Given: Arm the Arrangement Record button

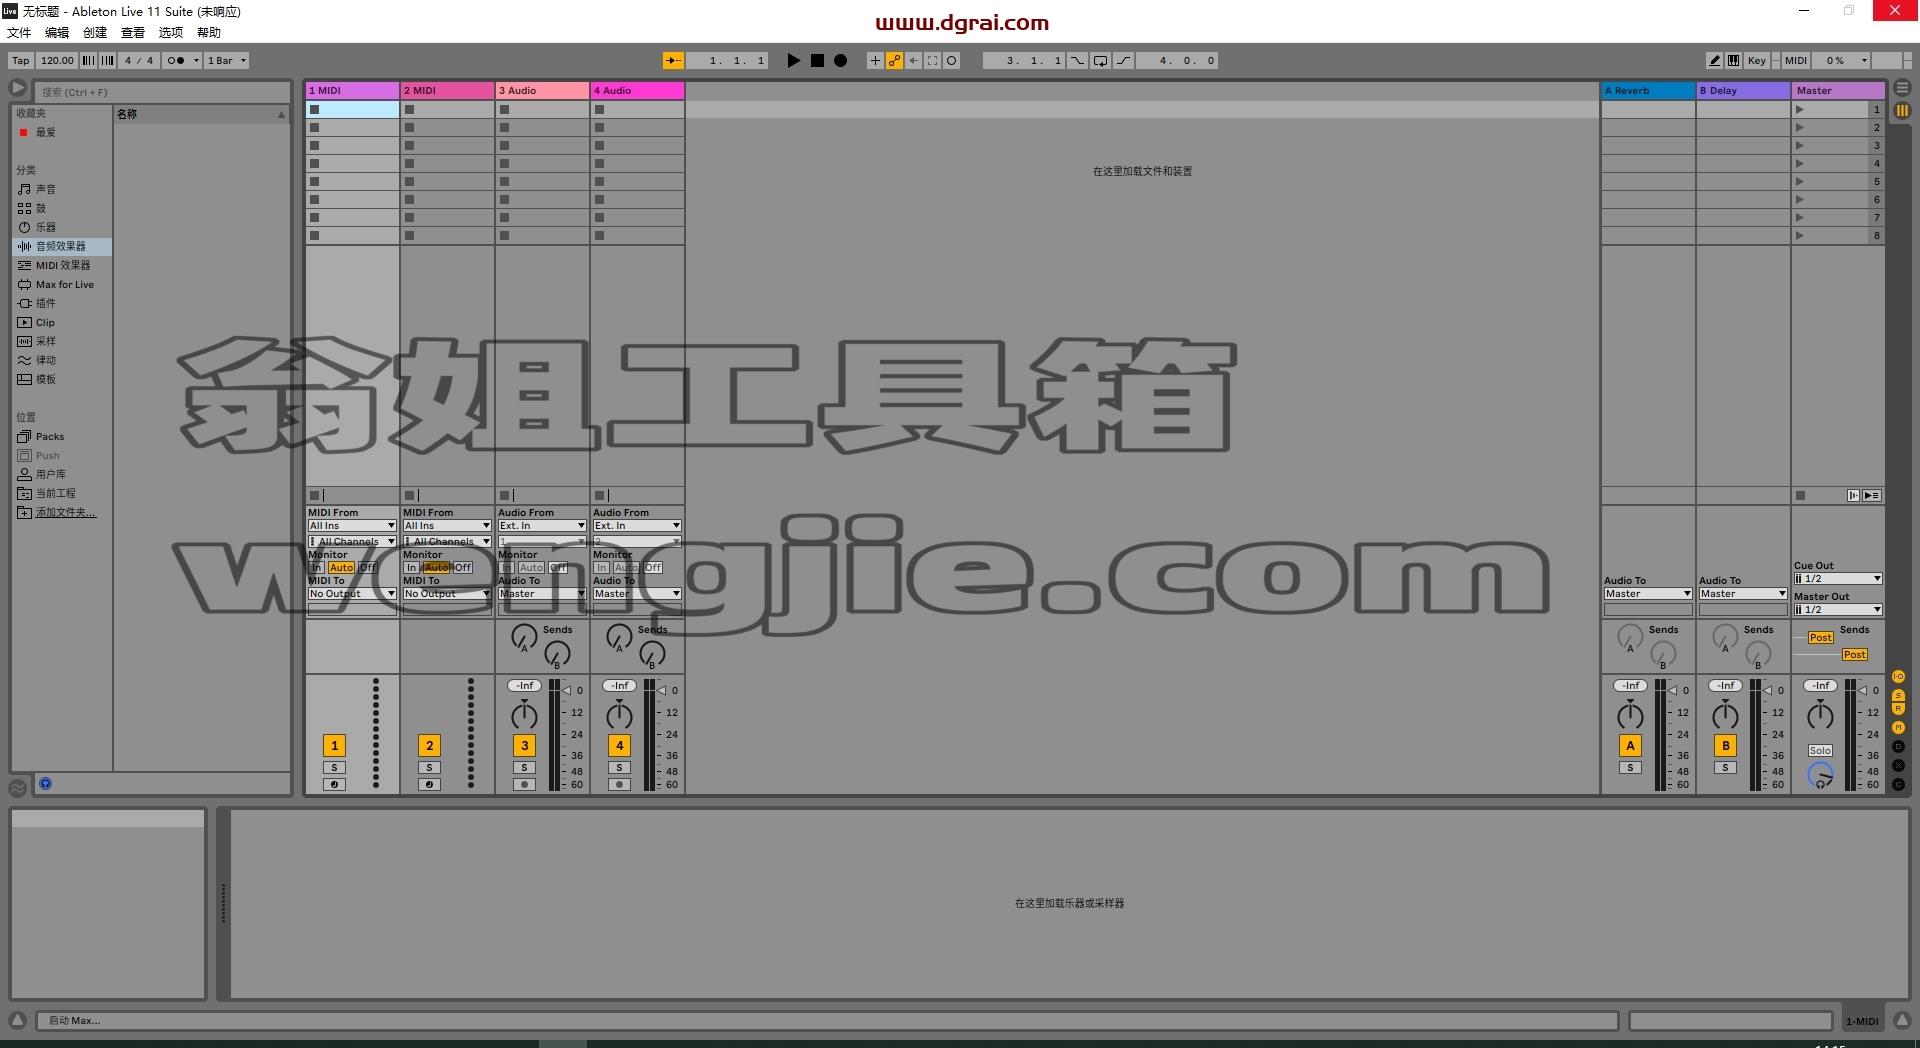Looking at the screenshot, I should (841, 60).
